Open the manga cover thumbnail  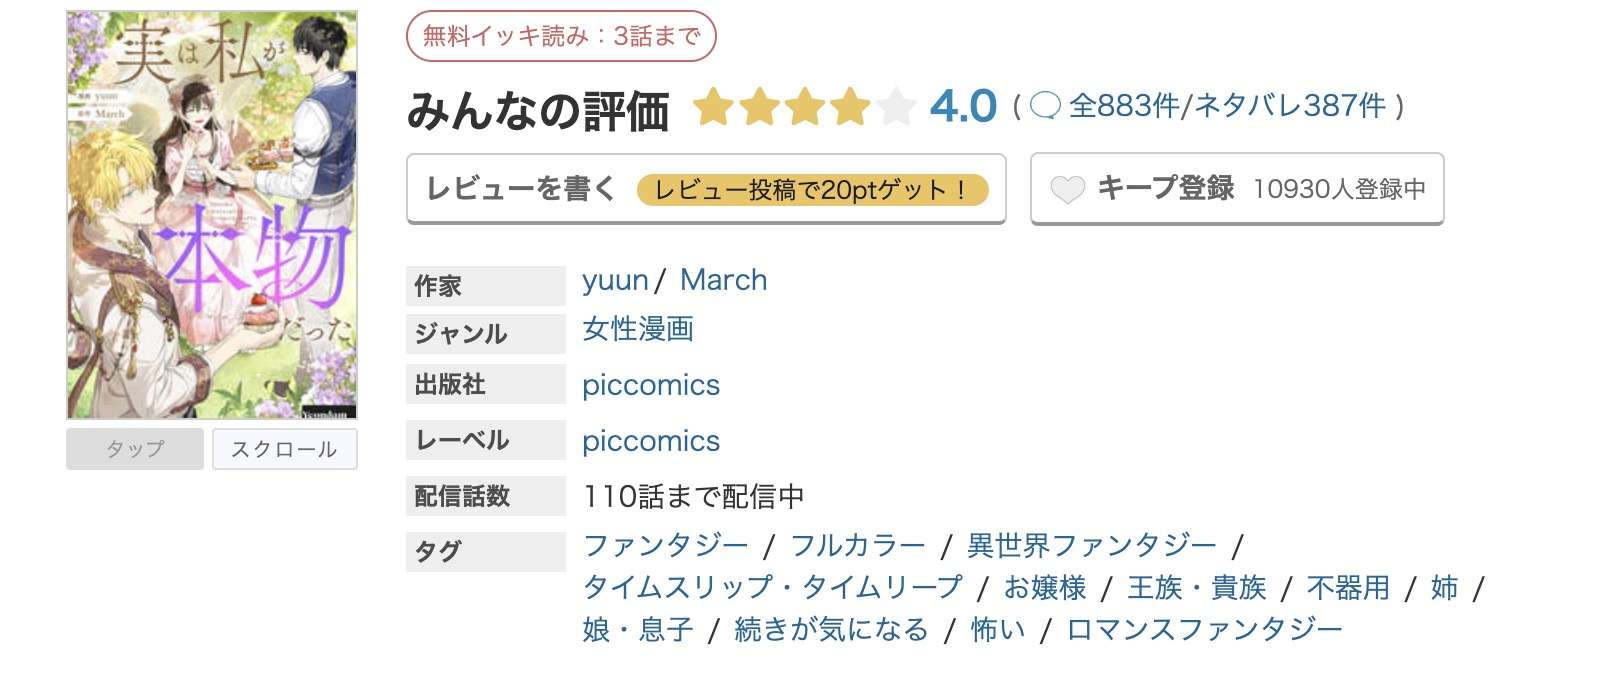210,212
